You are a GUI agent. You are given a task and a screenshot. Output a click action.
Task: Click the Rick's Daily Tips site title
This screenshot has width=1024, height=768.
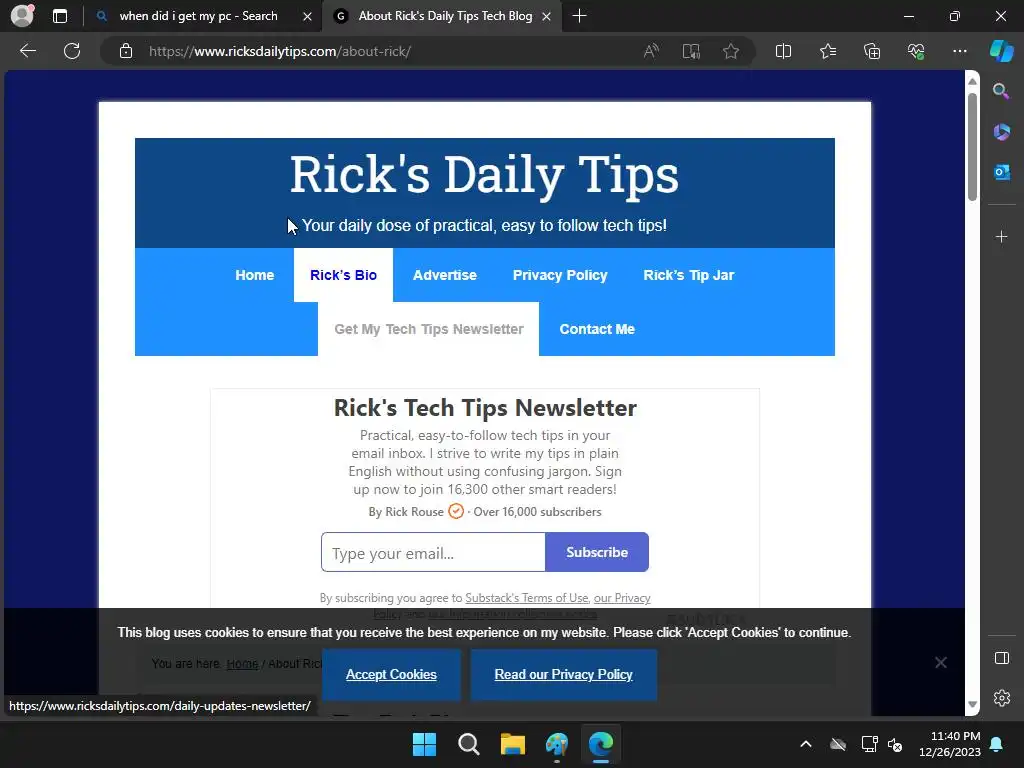pos(485,174)
